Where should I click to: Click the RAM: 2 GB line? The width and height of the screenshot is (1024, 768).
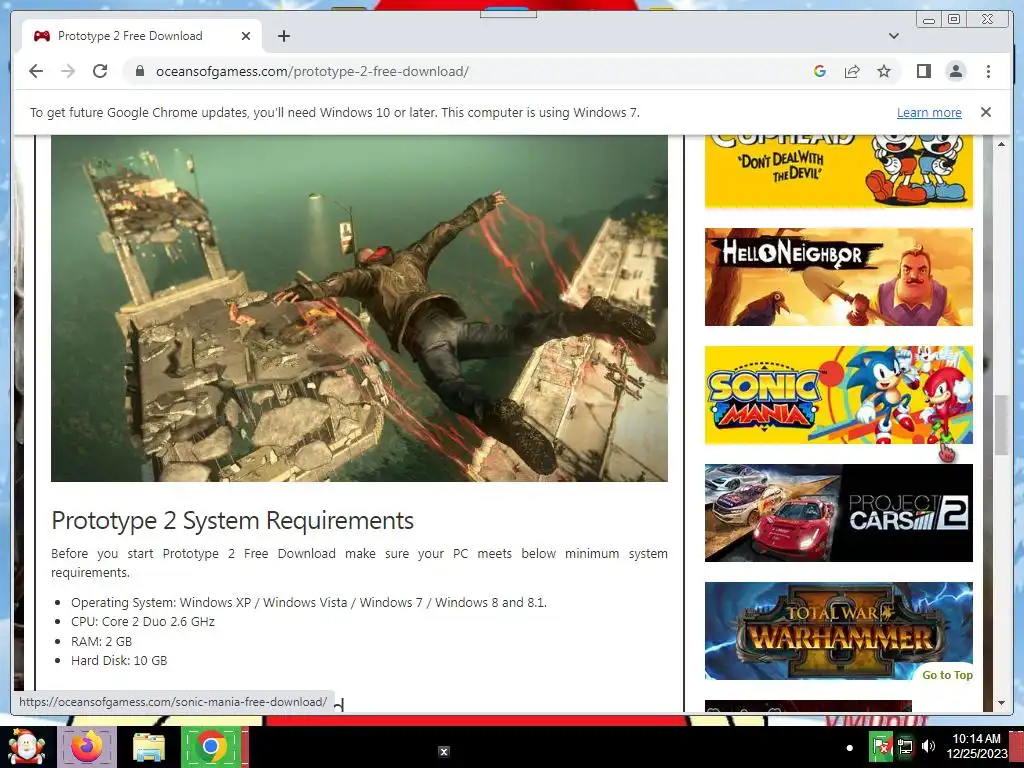coord(101,641)
